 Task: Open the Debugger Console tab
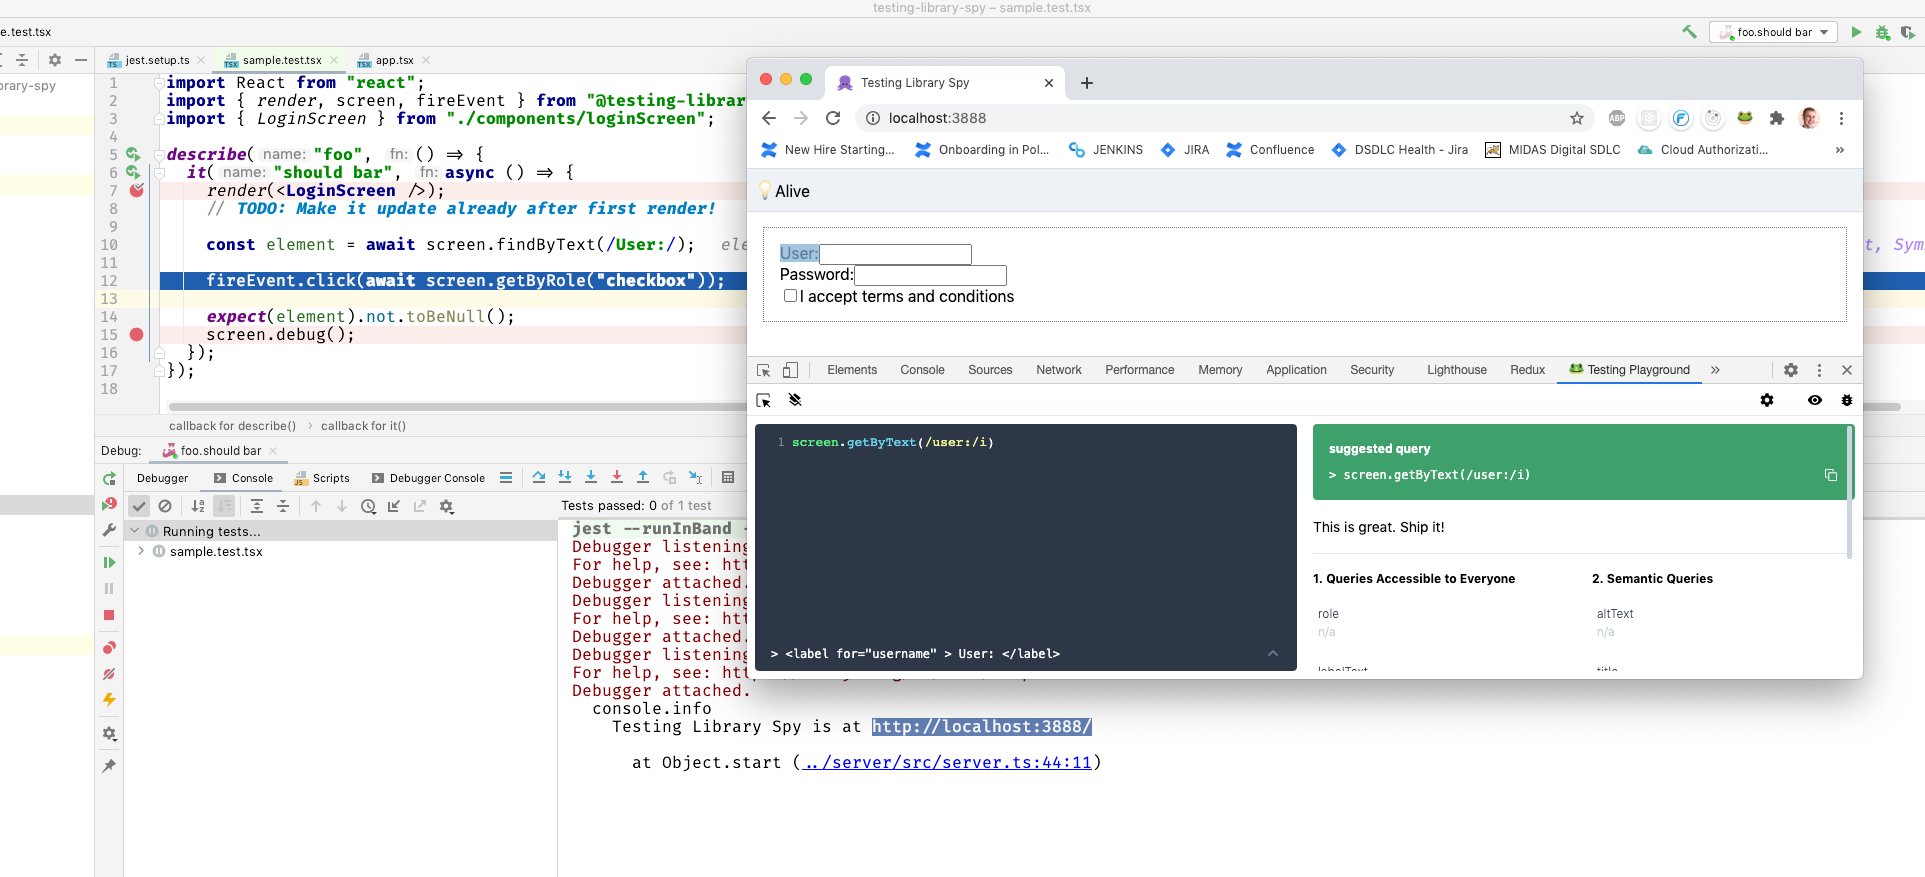(x=428, y=478)
